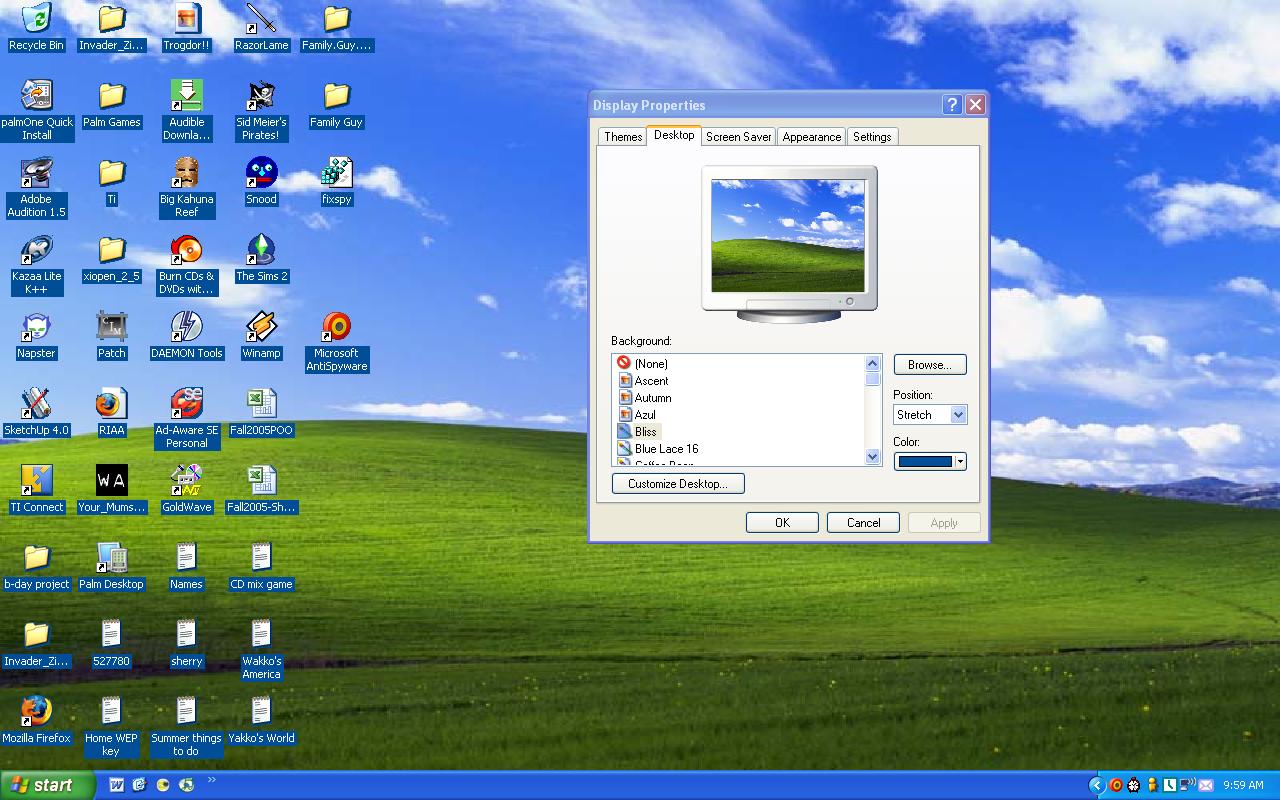1280x800 pixels.
Task: Switch to the Screen Saver tab
Action: [739, 137]
